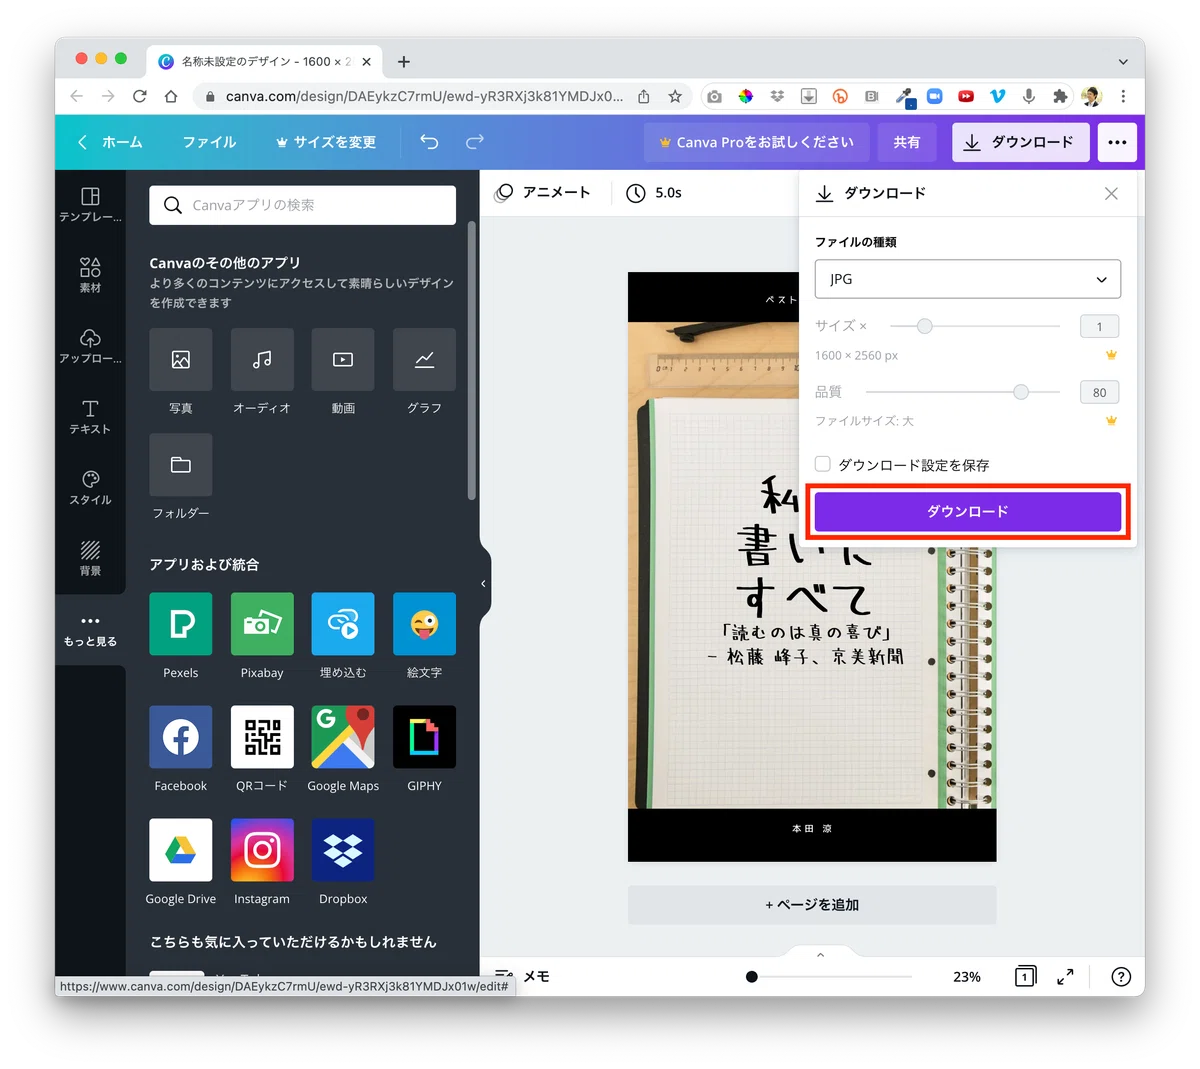
Task: Click the 23% zoom level
Action: [x=967, y=977]
